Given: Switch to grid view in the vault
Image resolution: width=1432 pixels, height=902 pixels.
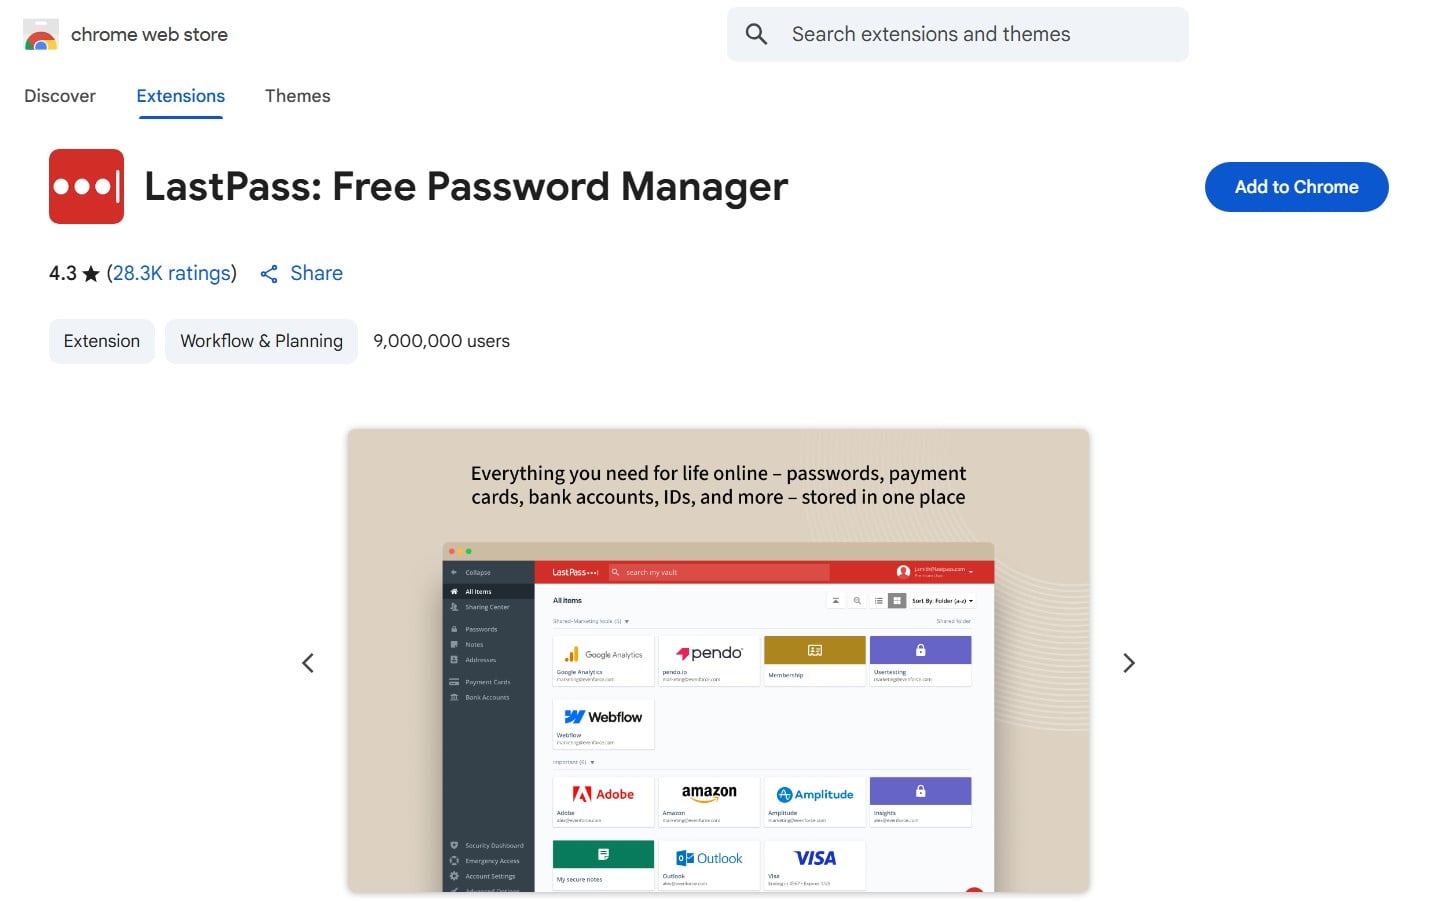Looking at the screenshot, I should tap(896, 600).
